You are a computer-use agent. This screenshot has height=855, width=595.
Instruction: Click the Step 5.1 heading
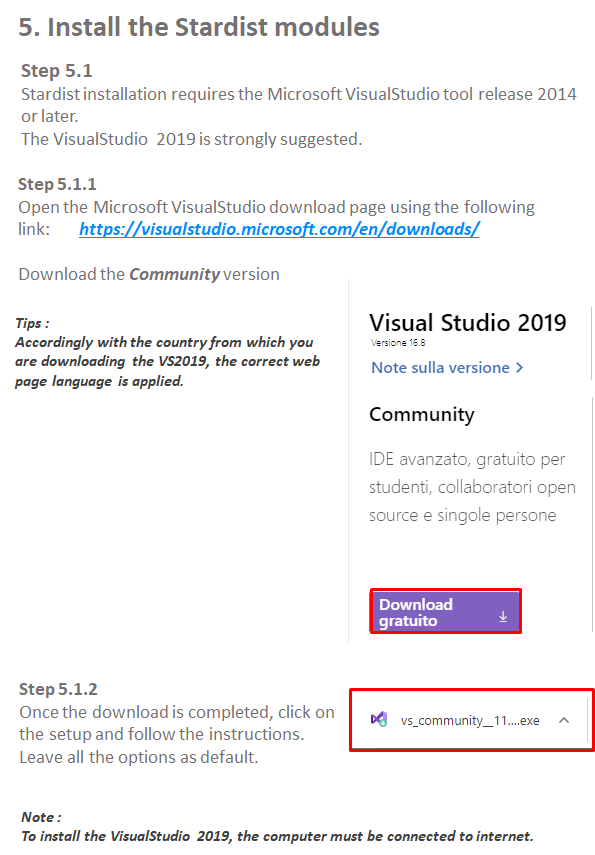click(x=57, y=71)
